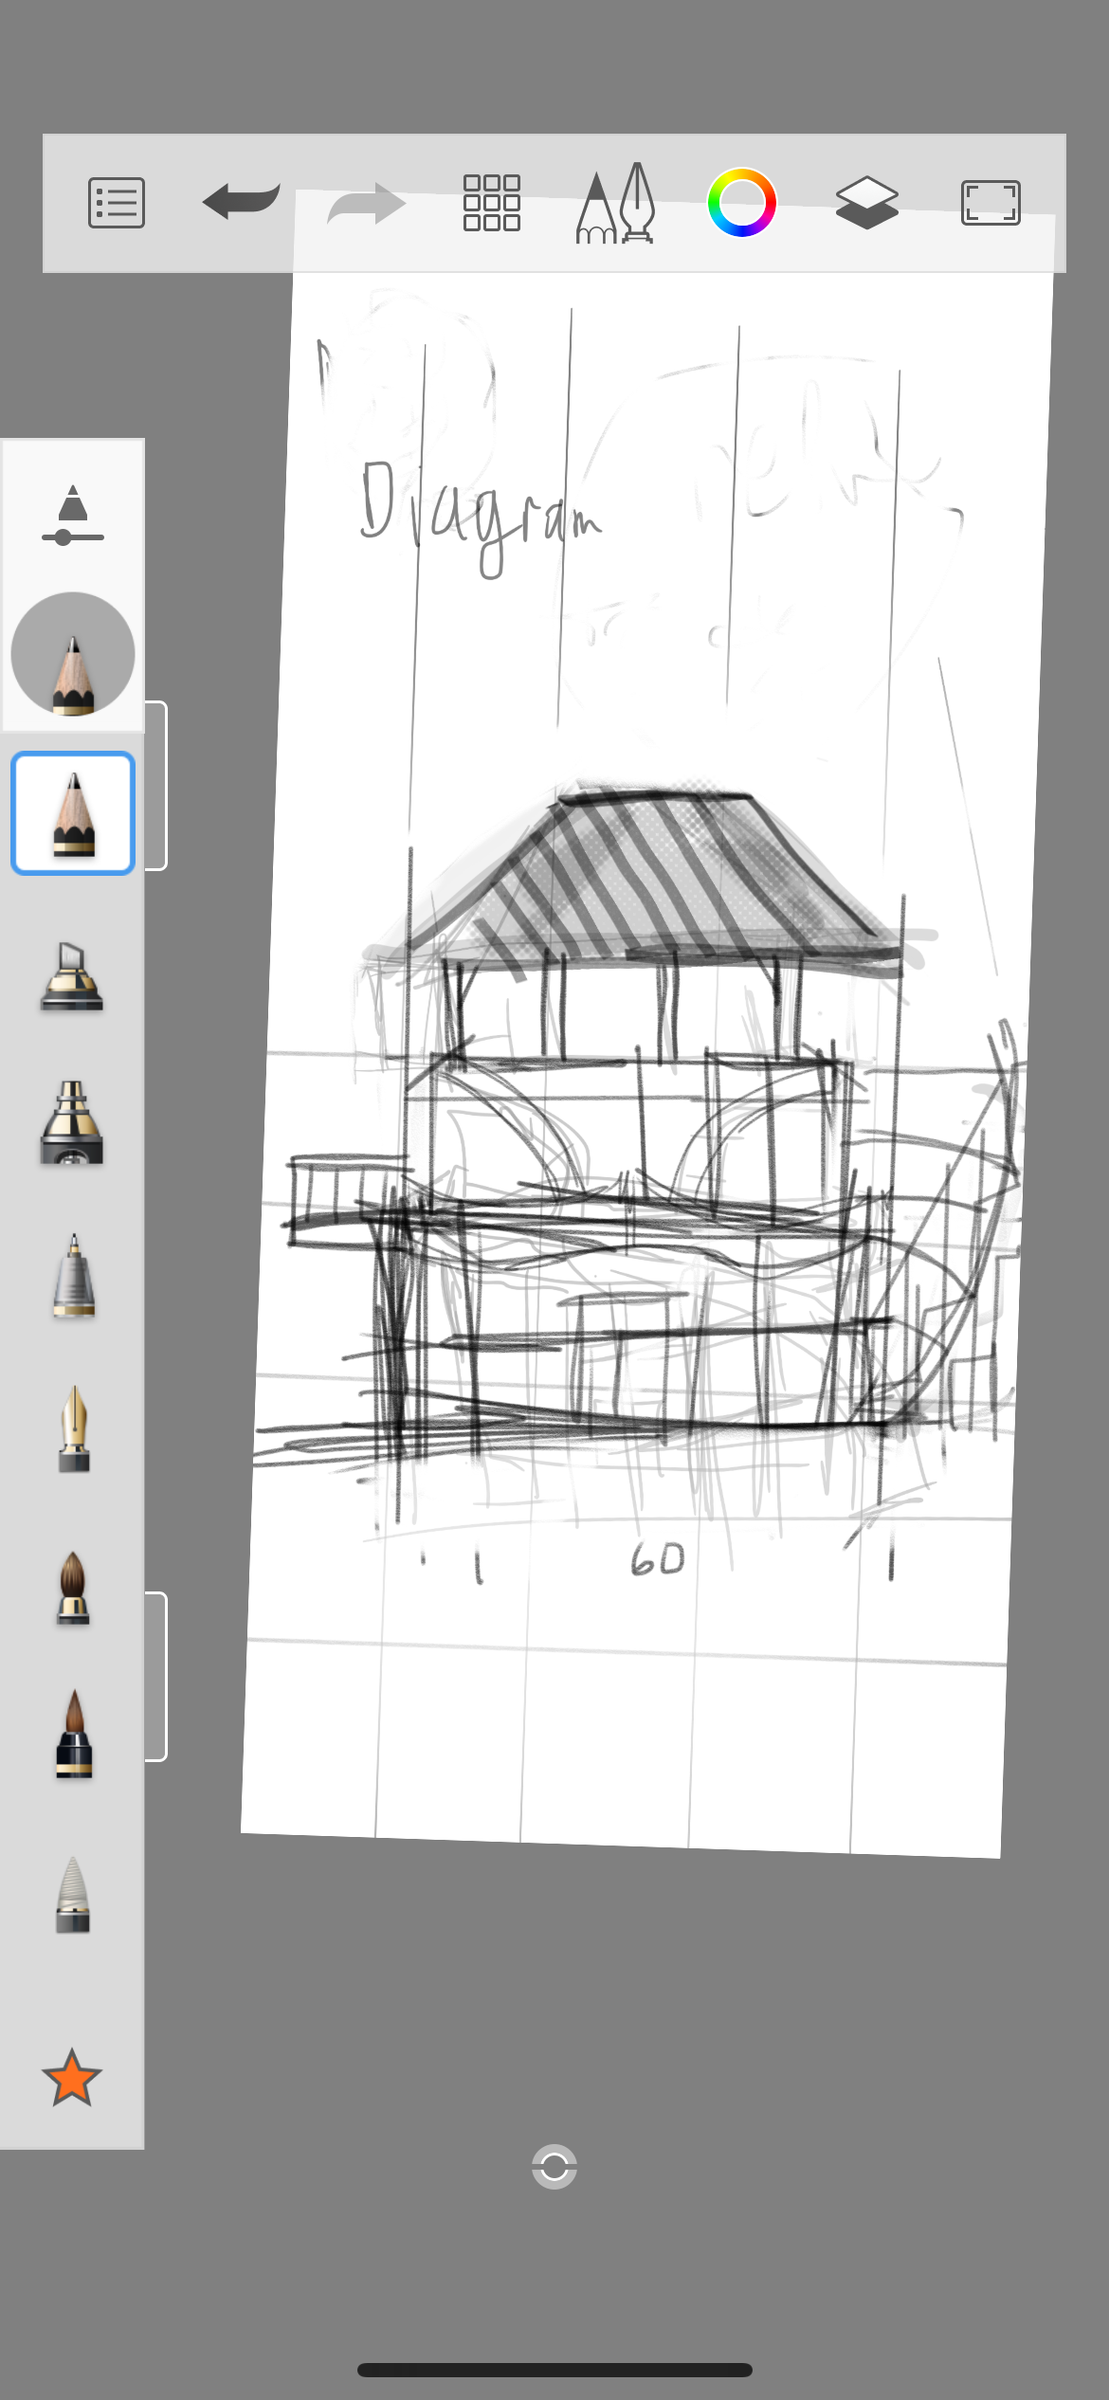Tap the upper side handle beside brush palette
The image size is (1109, 2400).
tap(156, 786)
